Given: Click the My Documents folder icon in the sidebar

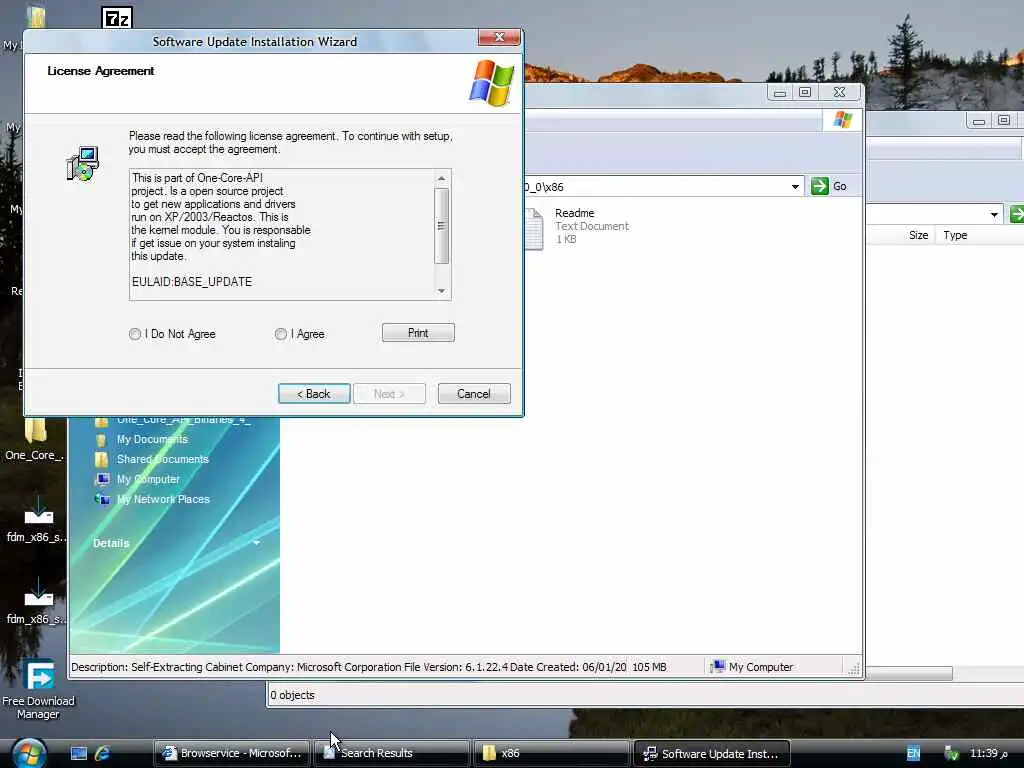Looking at the screenshot, I should point(101,440).
